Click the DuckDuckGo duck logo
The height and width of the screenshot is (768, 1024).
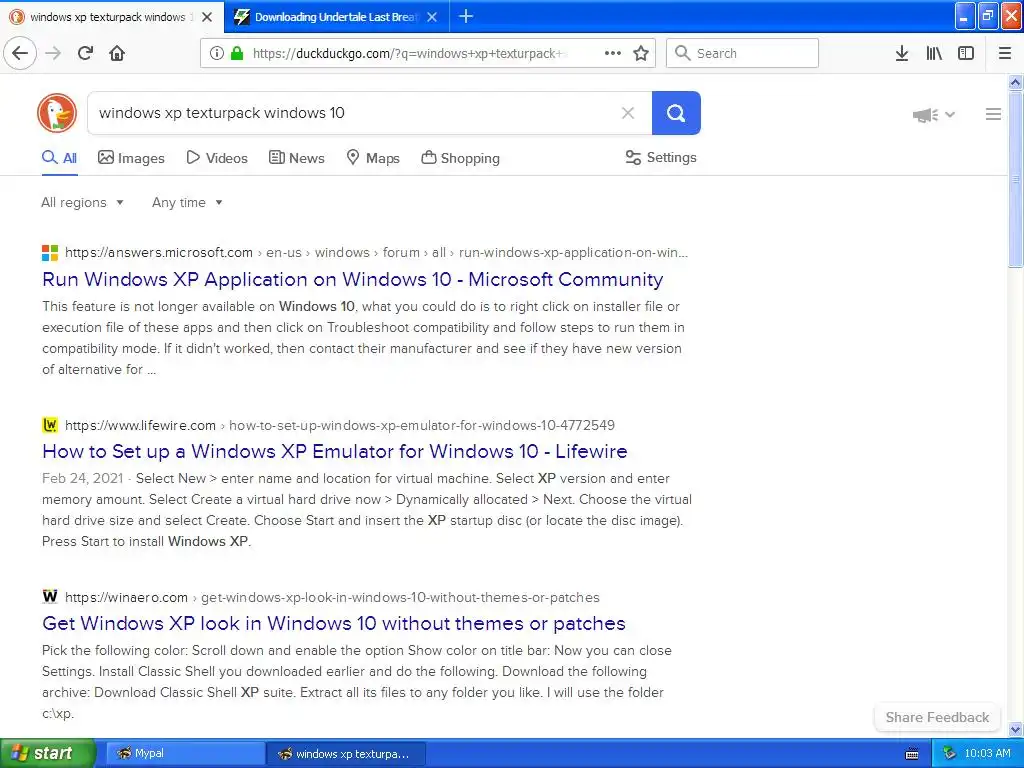coord(57,113)
